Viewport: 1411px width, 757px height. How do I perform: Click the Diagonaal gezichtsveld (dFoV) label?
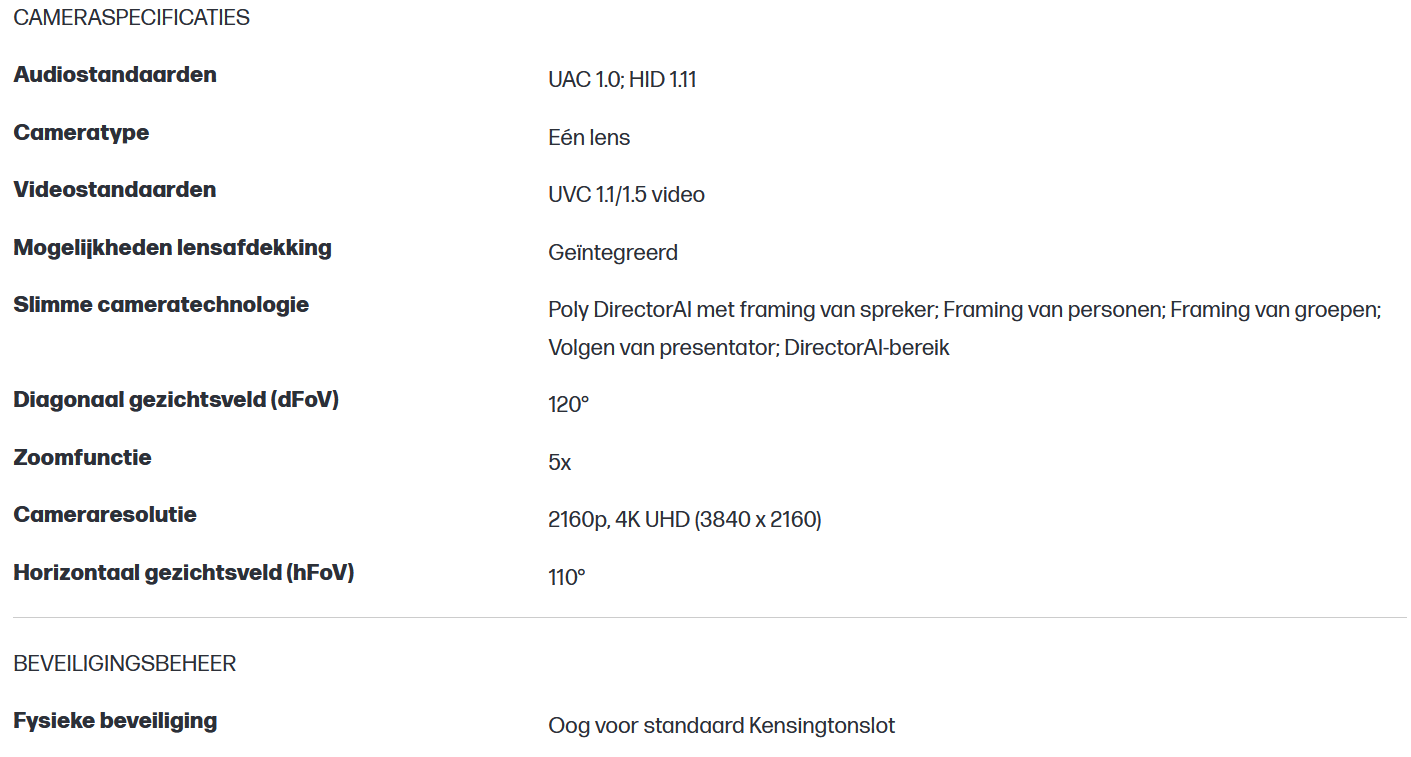coord(176,400)
